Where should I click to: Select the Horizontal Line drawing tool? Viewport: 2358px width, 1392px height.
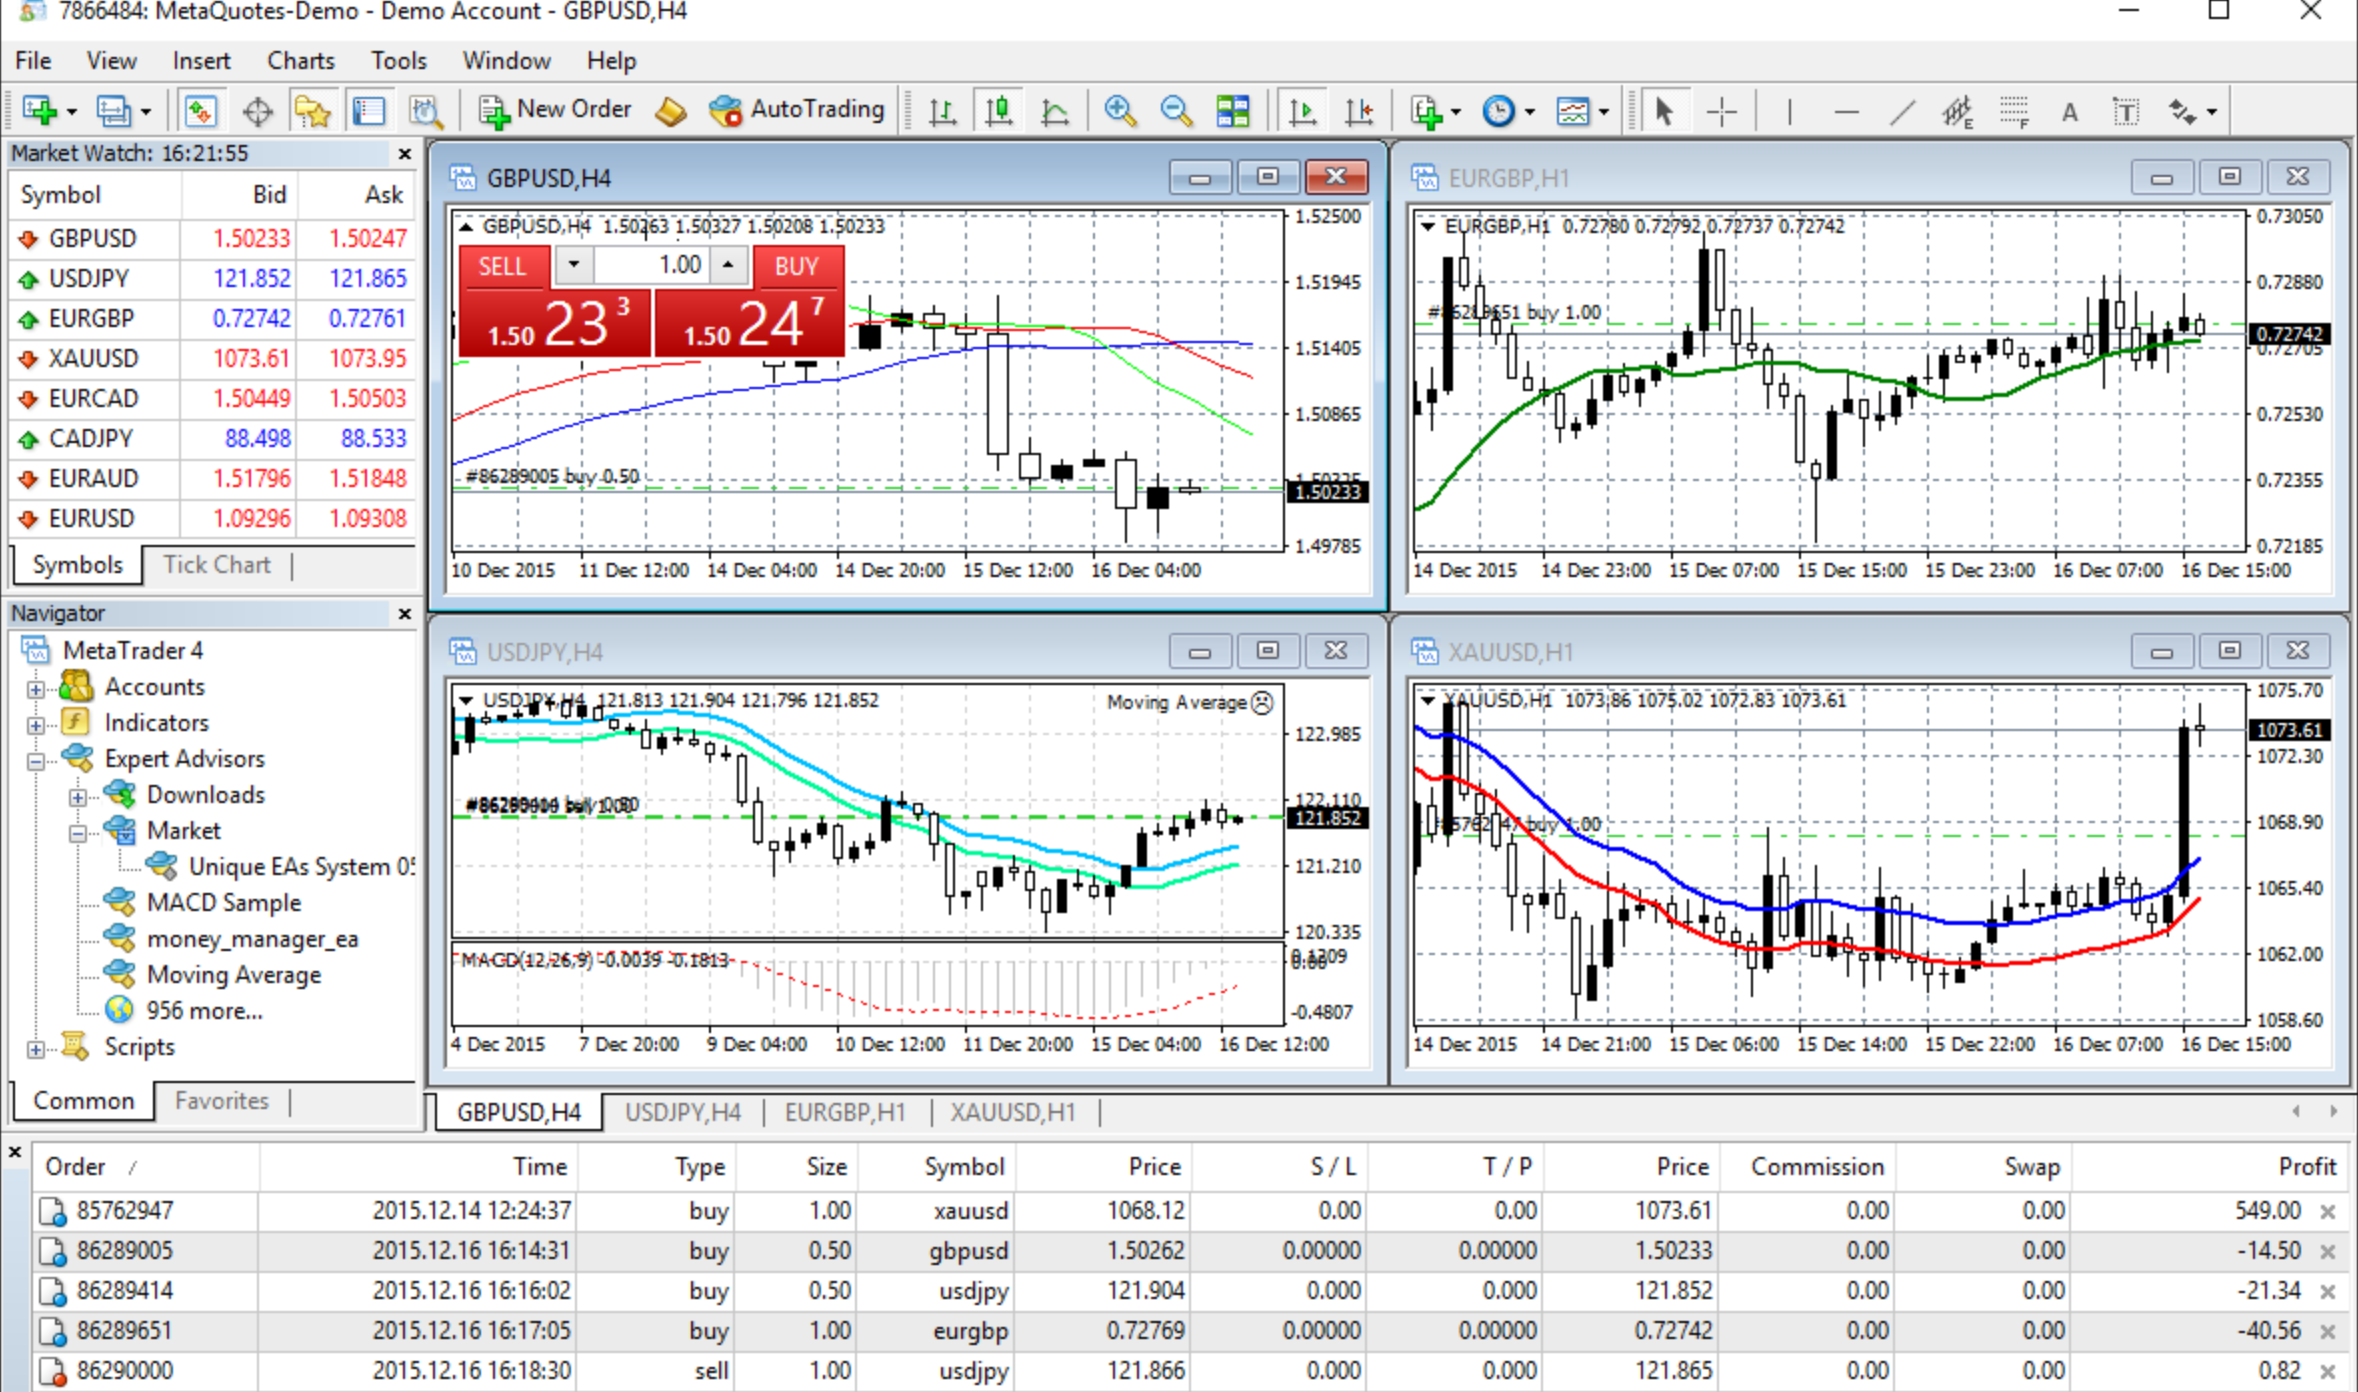pyautogui.click(x=1846, y=111)
